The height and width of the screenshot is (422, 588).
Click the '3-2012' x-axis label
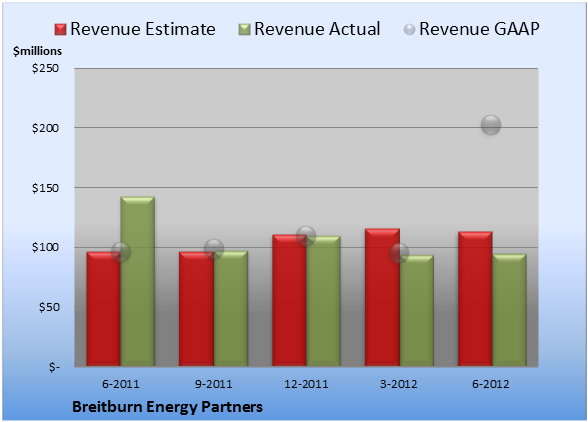point(399,384)
